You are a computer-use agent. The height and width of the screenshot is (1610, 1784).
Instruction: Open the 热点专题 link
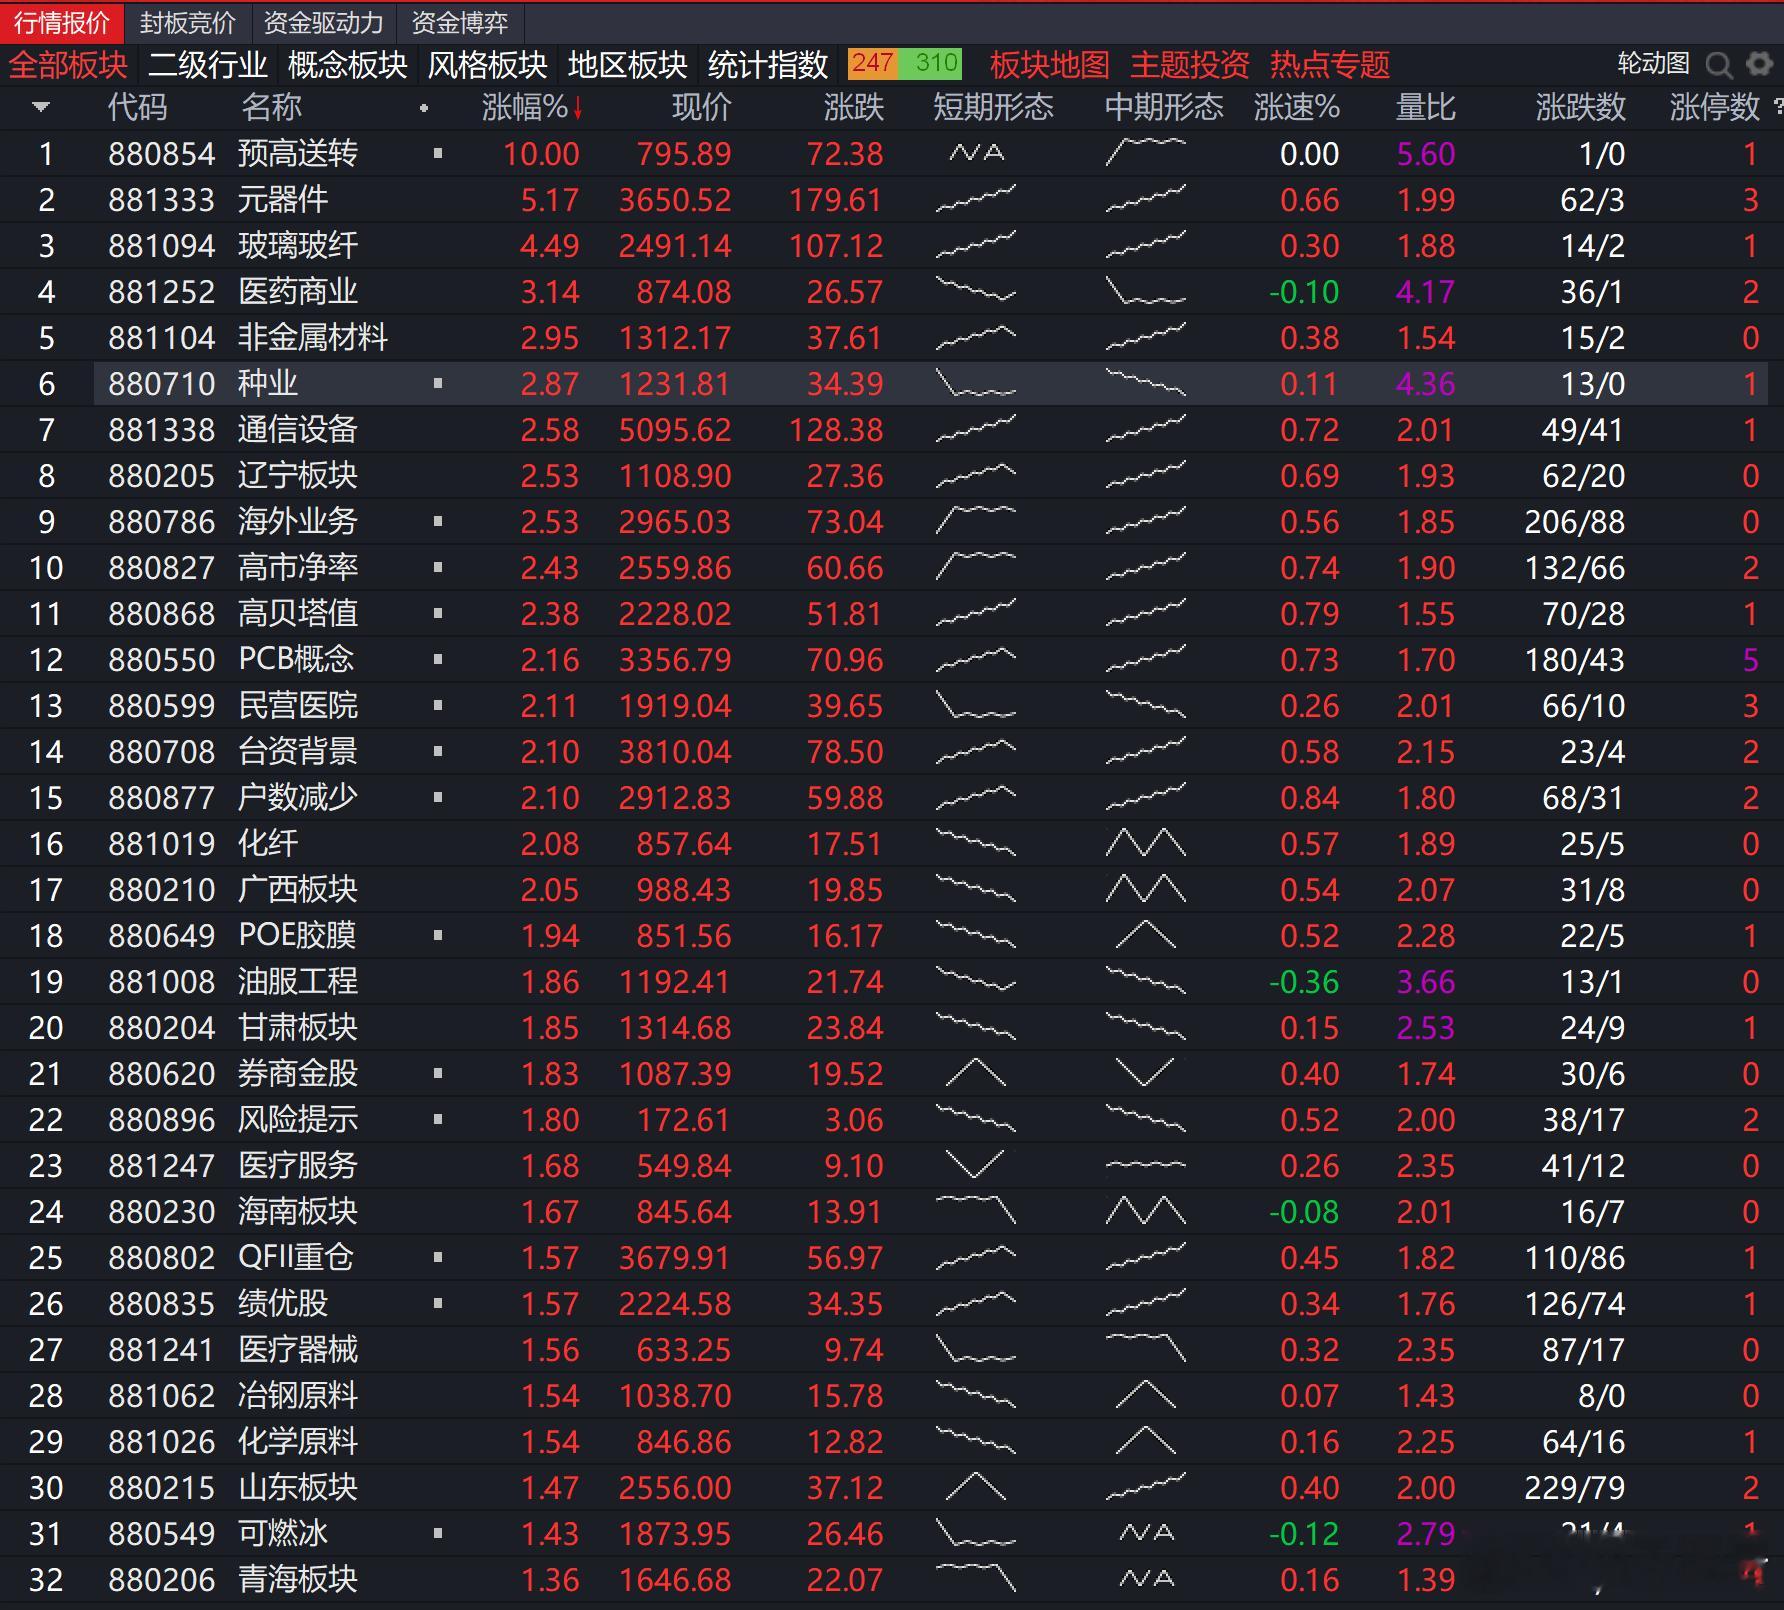tap(1330, 65)
